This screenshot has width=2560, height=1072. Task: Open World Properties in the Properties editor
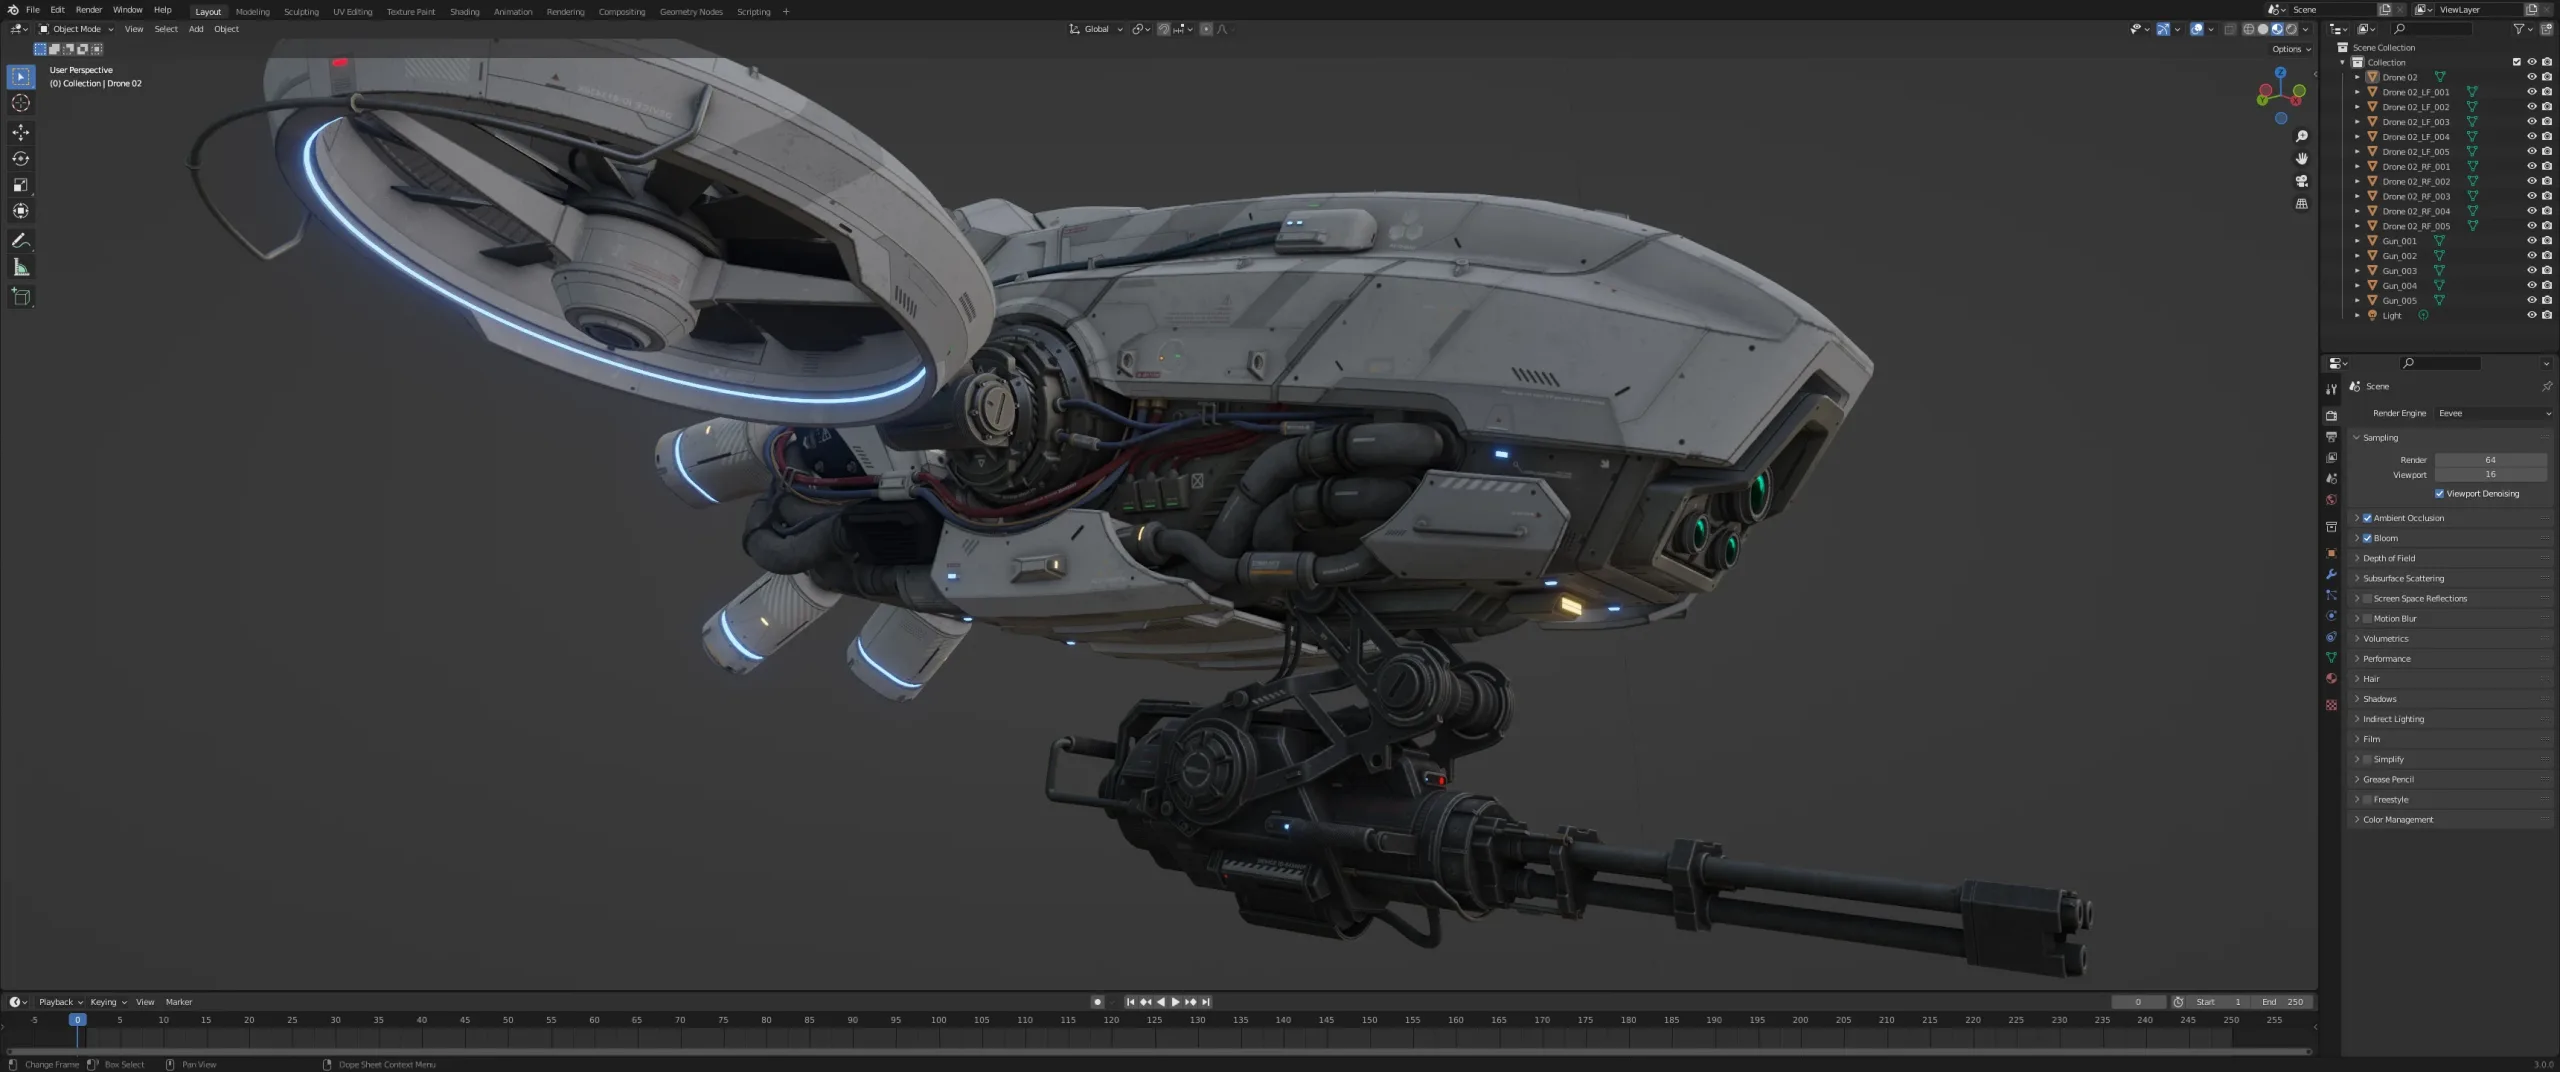(x=2331, y=499)
